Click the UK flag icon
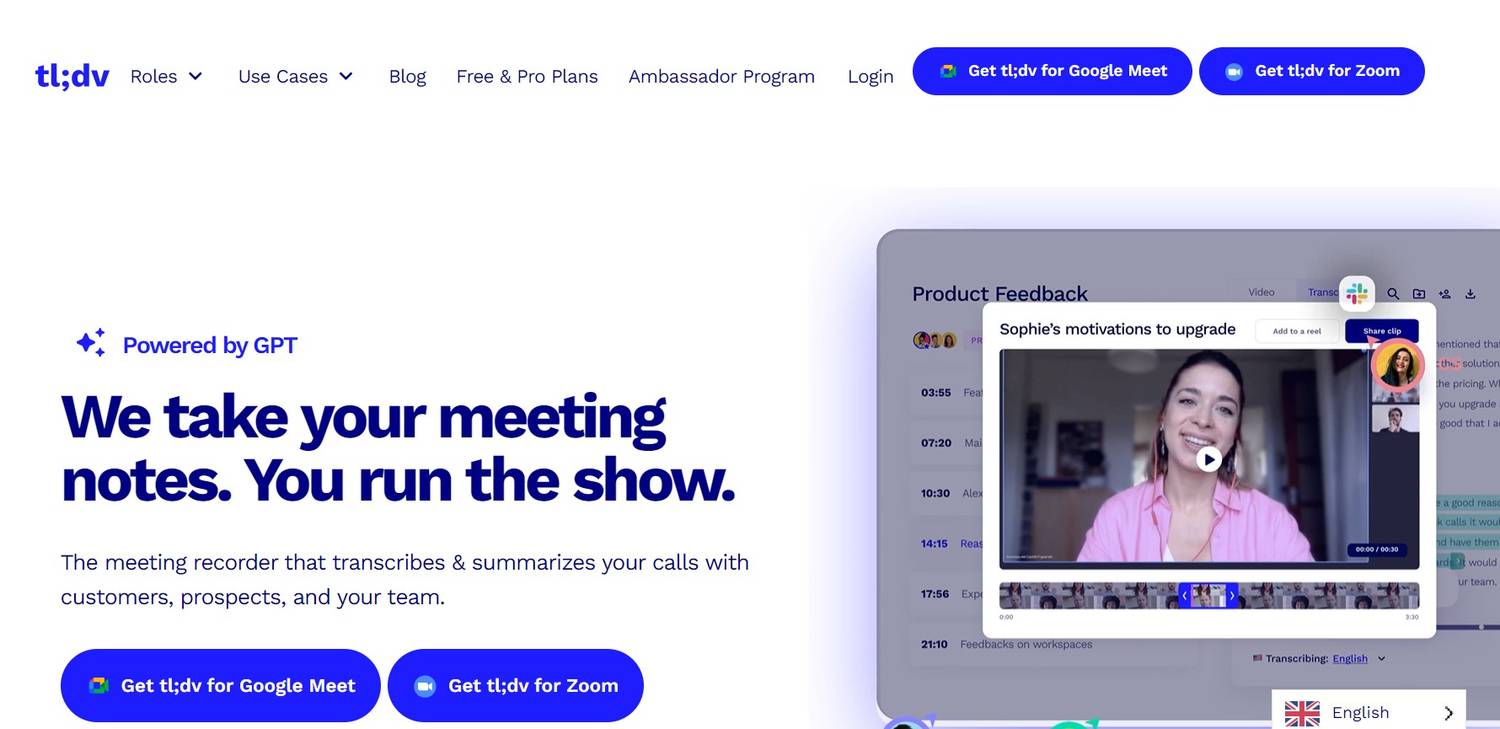The height and width of the screenshot is (729, 1500). pyautogui.click(x=1302, y=713)
